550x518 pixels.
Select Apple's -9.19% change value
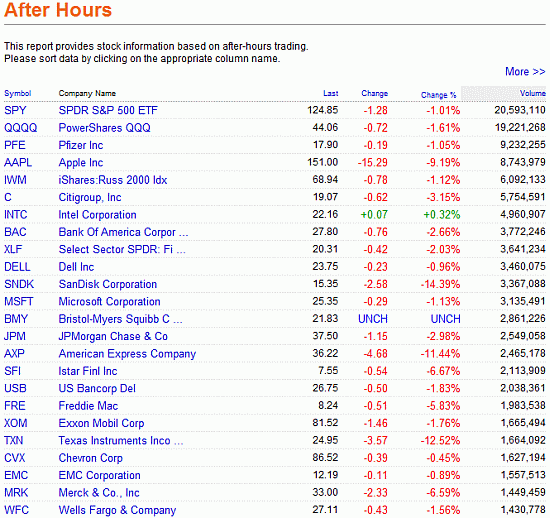pos(443,162)
